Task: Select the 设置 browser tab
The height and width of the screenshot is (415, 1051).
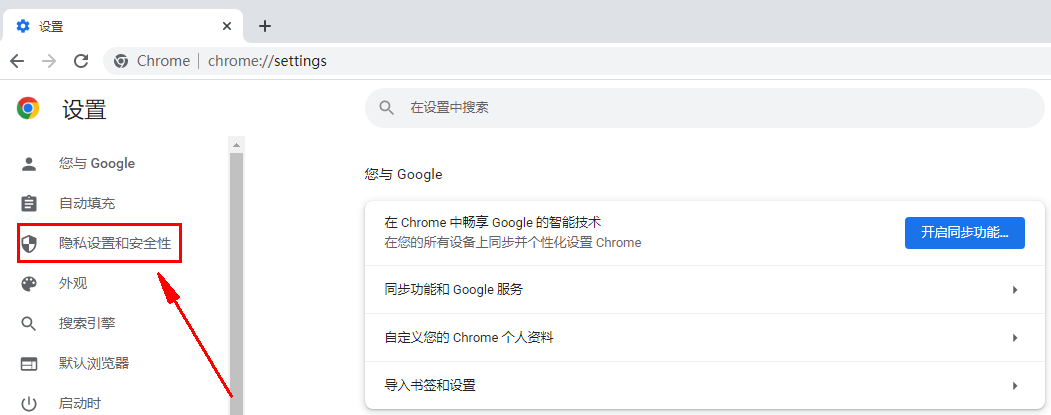Action: [x=121, y=26]
